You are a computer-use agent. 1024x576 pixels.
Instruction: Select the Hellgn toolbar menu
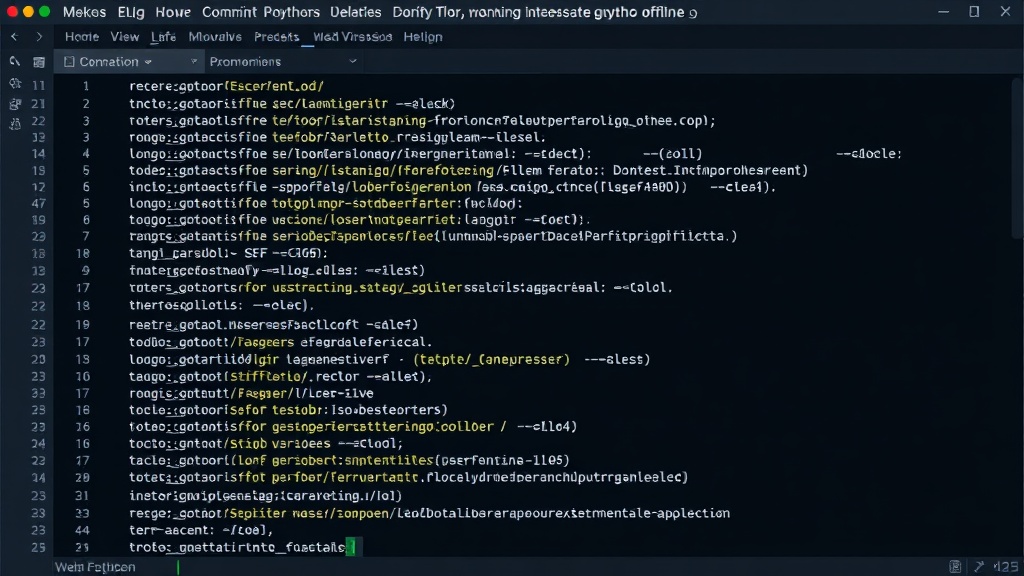(x=423, y=37)
